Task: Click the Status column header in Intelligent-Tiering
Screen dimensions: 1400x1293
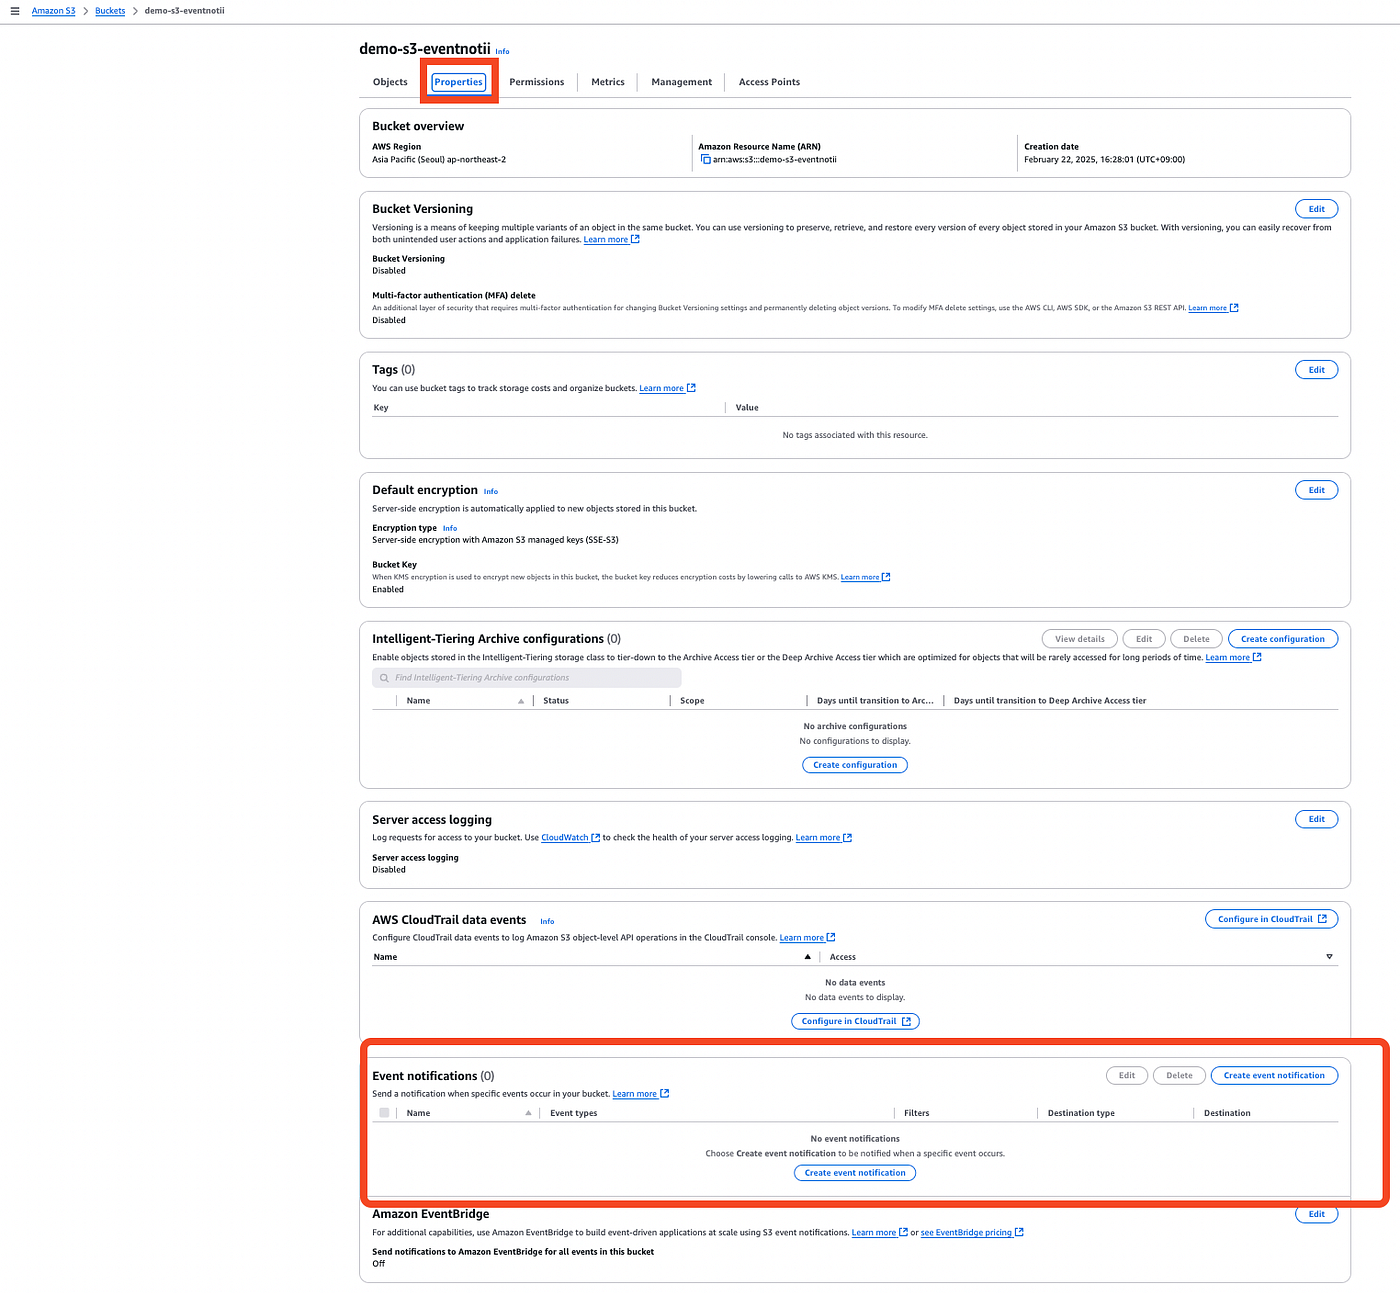Action: [556, 701]
